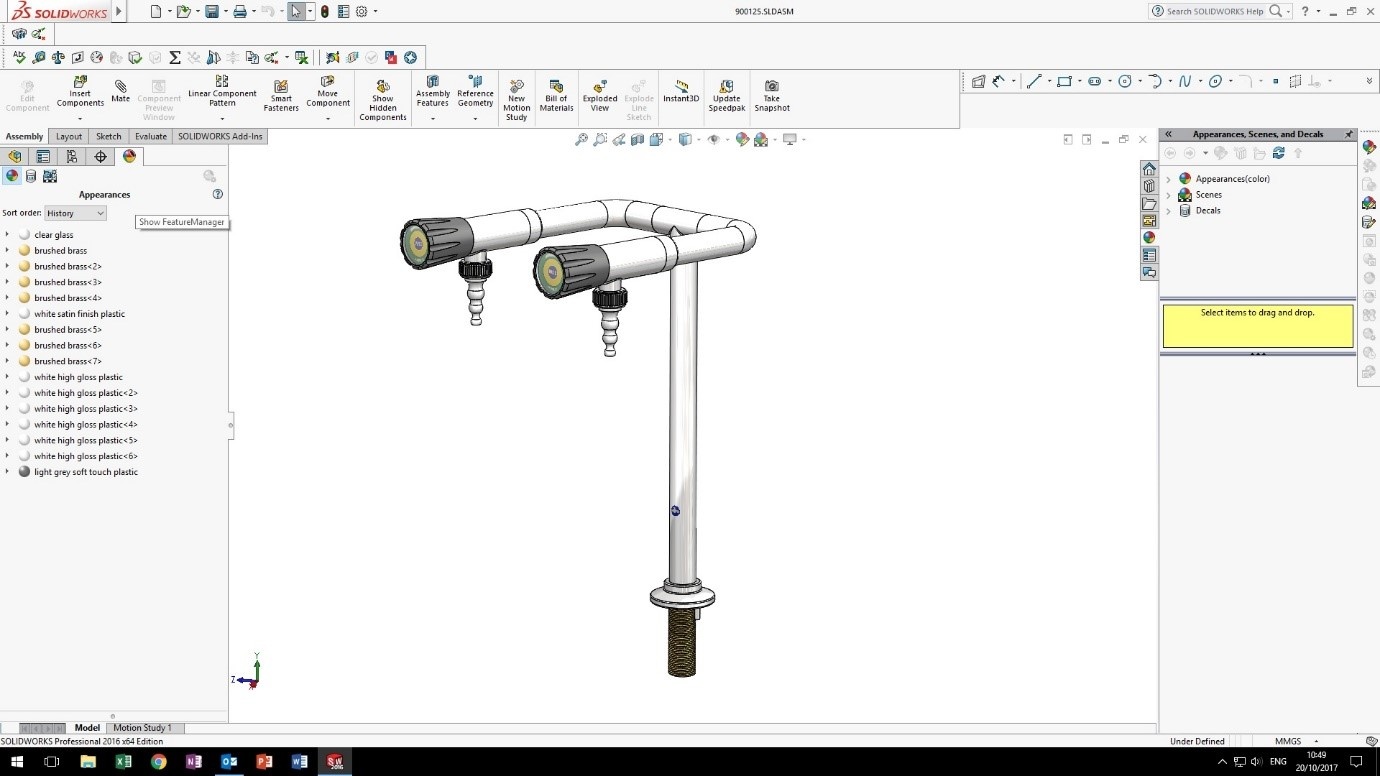The image size is (1380, 776).
Task: Open the Options gear icon
Action: click(361, 11)
